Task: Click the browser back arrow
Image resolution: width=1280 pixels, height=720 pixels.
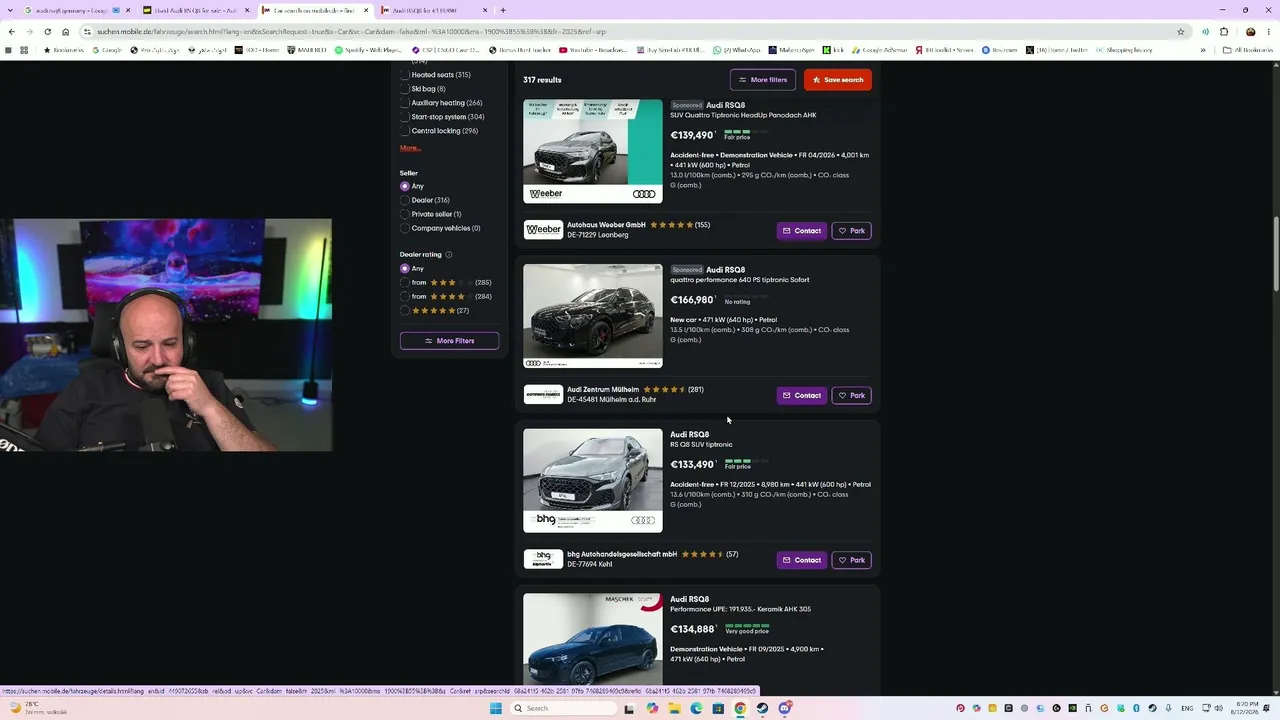Action: [x=10, y=31]
